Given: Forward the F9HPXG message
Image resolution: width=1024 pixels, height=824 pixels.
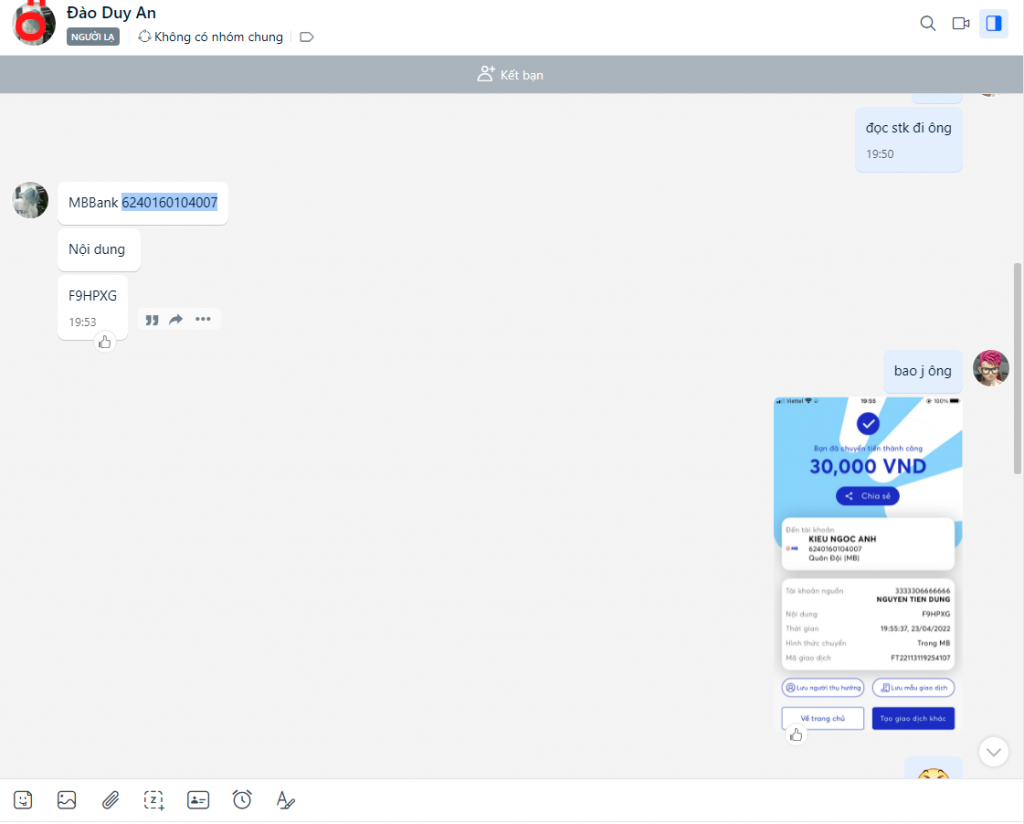Looking at the screenshot, I should [176, 319].
